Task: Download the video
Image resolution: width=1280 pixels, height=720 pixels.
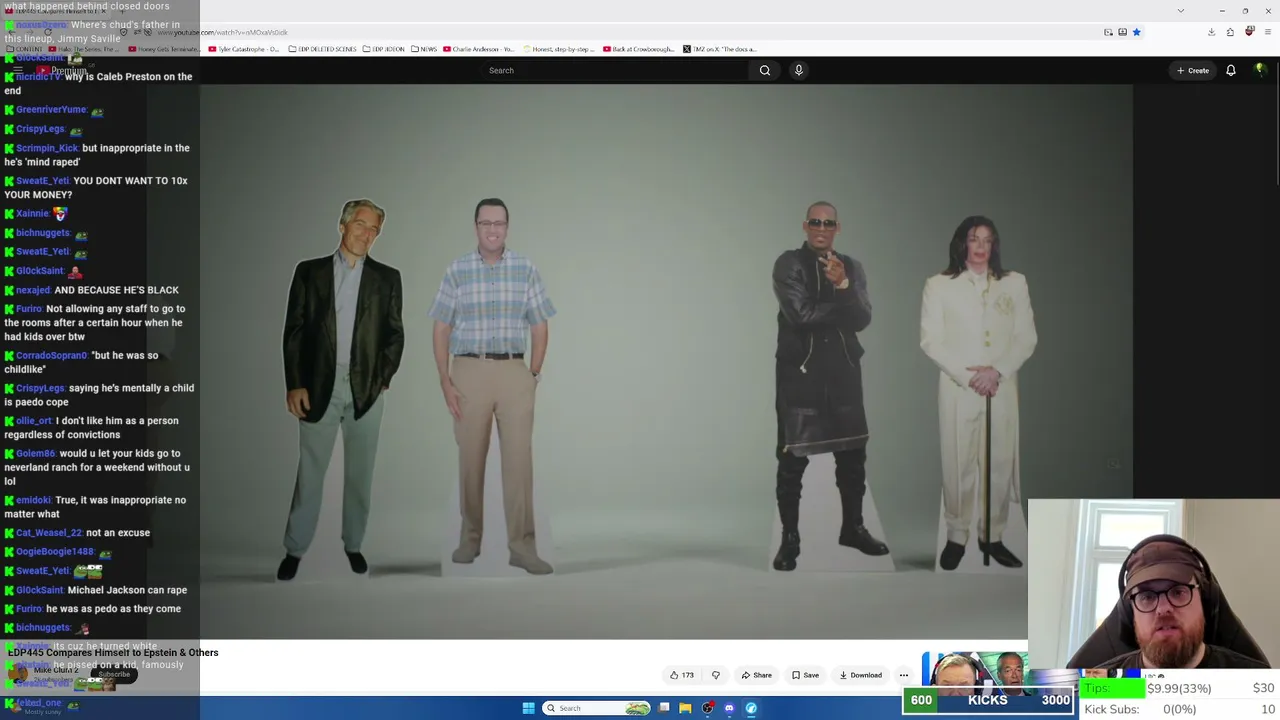Action: coord(860,675)
